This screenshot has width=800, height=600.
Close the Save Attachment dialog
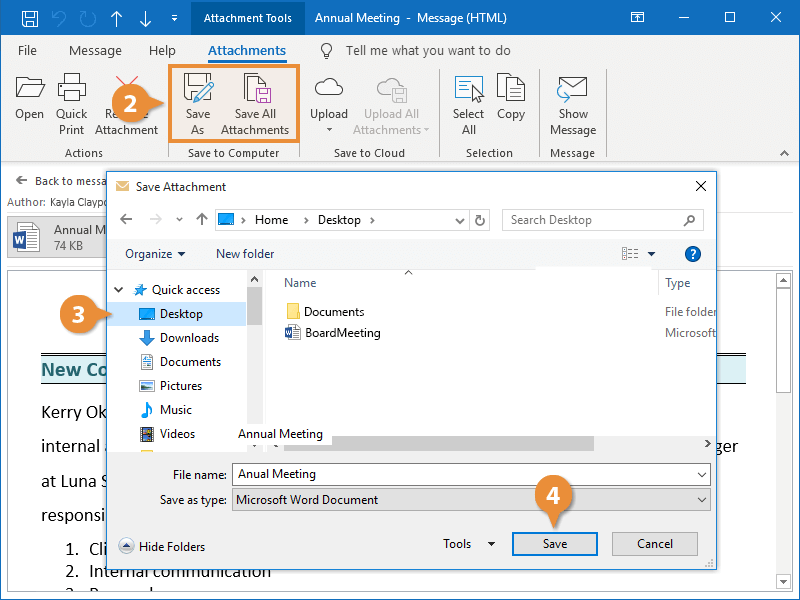tap(701, 186)
